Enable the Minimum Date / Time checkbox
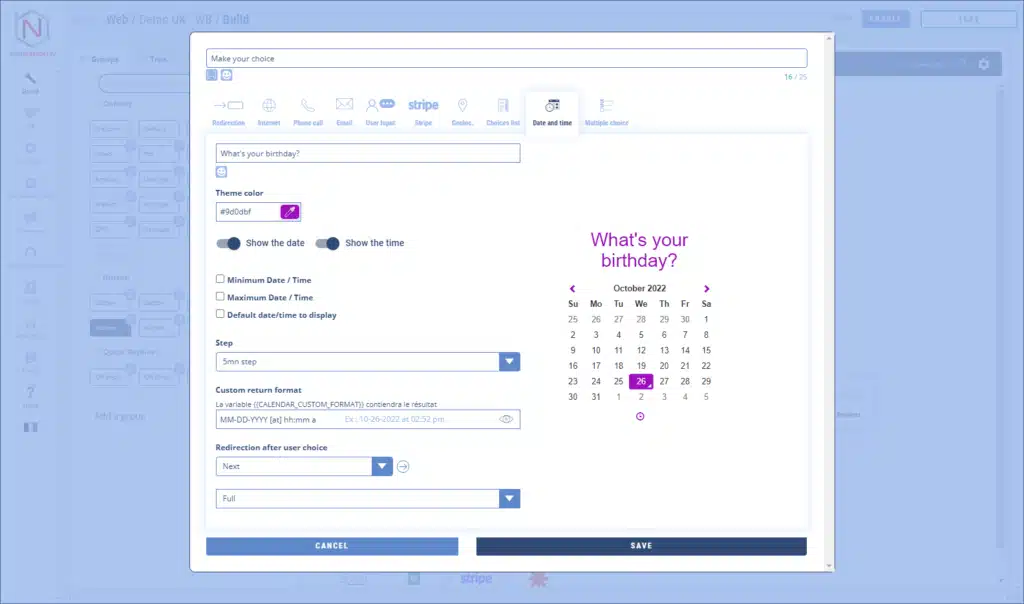The height and width of the screenshot is (604, 1024). tap(220, 280)
